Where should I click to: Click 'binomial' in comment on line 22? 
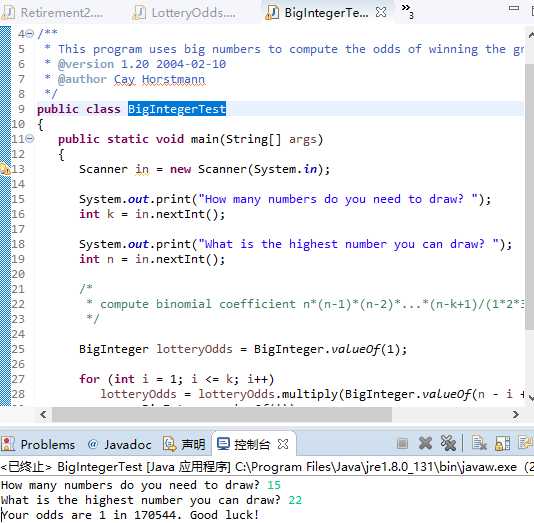(184, 304)
